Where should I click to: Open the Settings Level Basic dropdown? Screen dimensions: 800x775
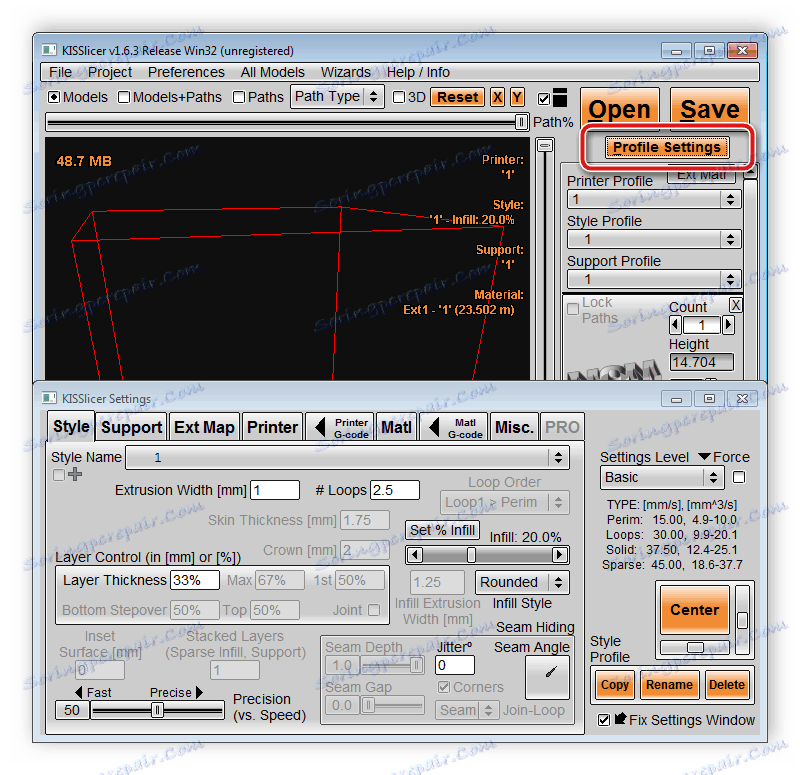click(662, 478)
